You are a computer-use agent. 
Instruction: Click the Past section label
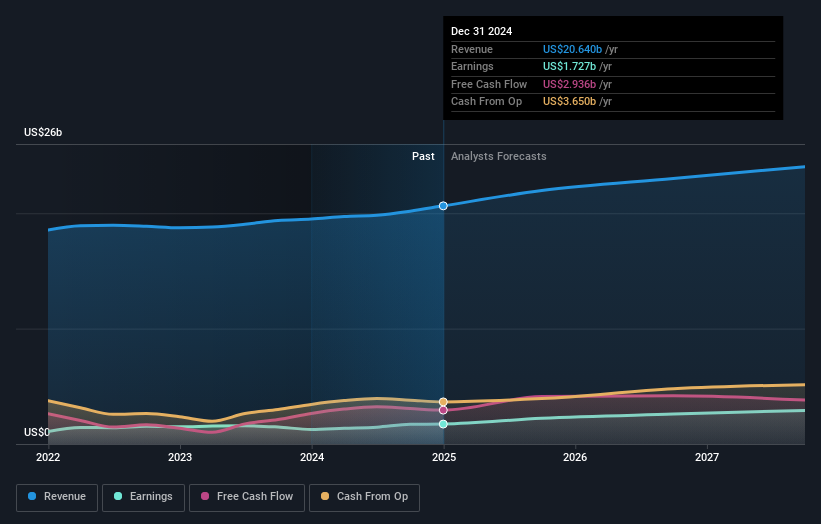423,156
